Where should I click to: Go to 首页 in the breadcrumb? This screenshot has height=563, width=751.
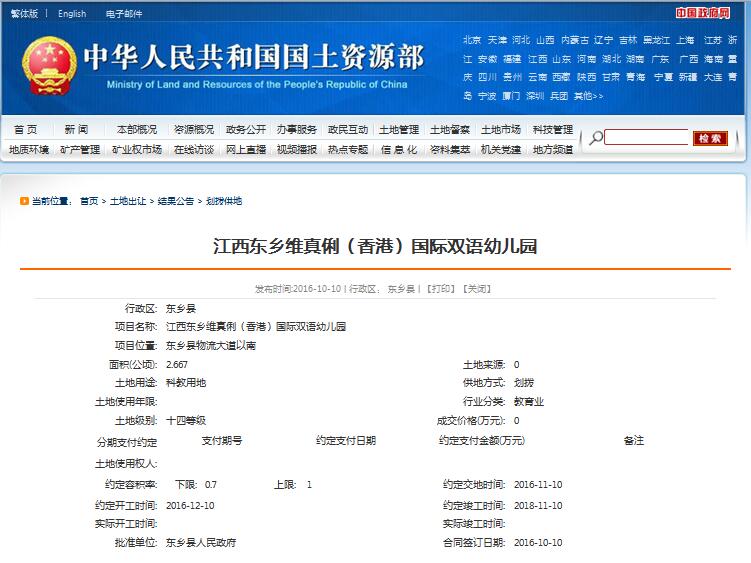tap(89, 201)
